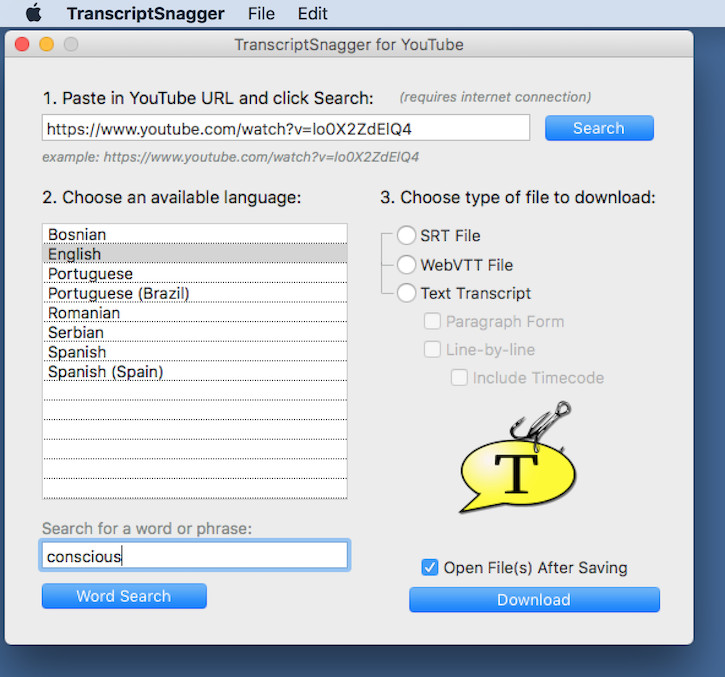The image size is (725, 677).
Task: Click the Download button
Action: 534,600
